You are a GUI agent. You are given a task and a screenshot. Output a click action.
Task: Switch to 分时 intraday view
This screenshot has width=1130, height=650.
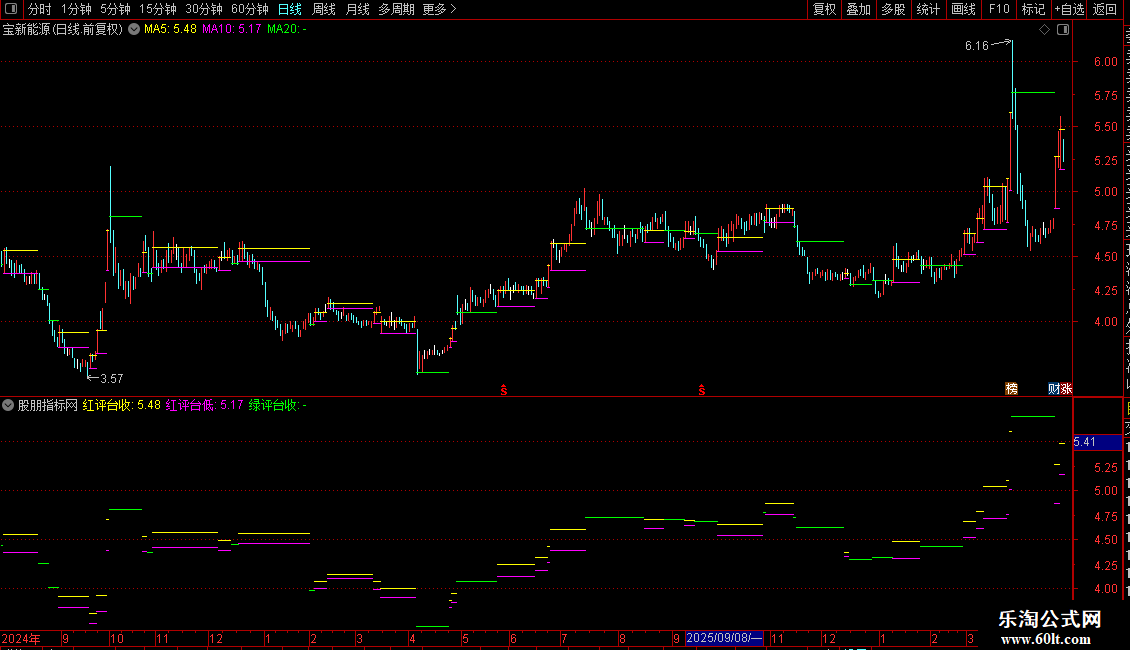[40, 9]
